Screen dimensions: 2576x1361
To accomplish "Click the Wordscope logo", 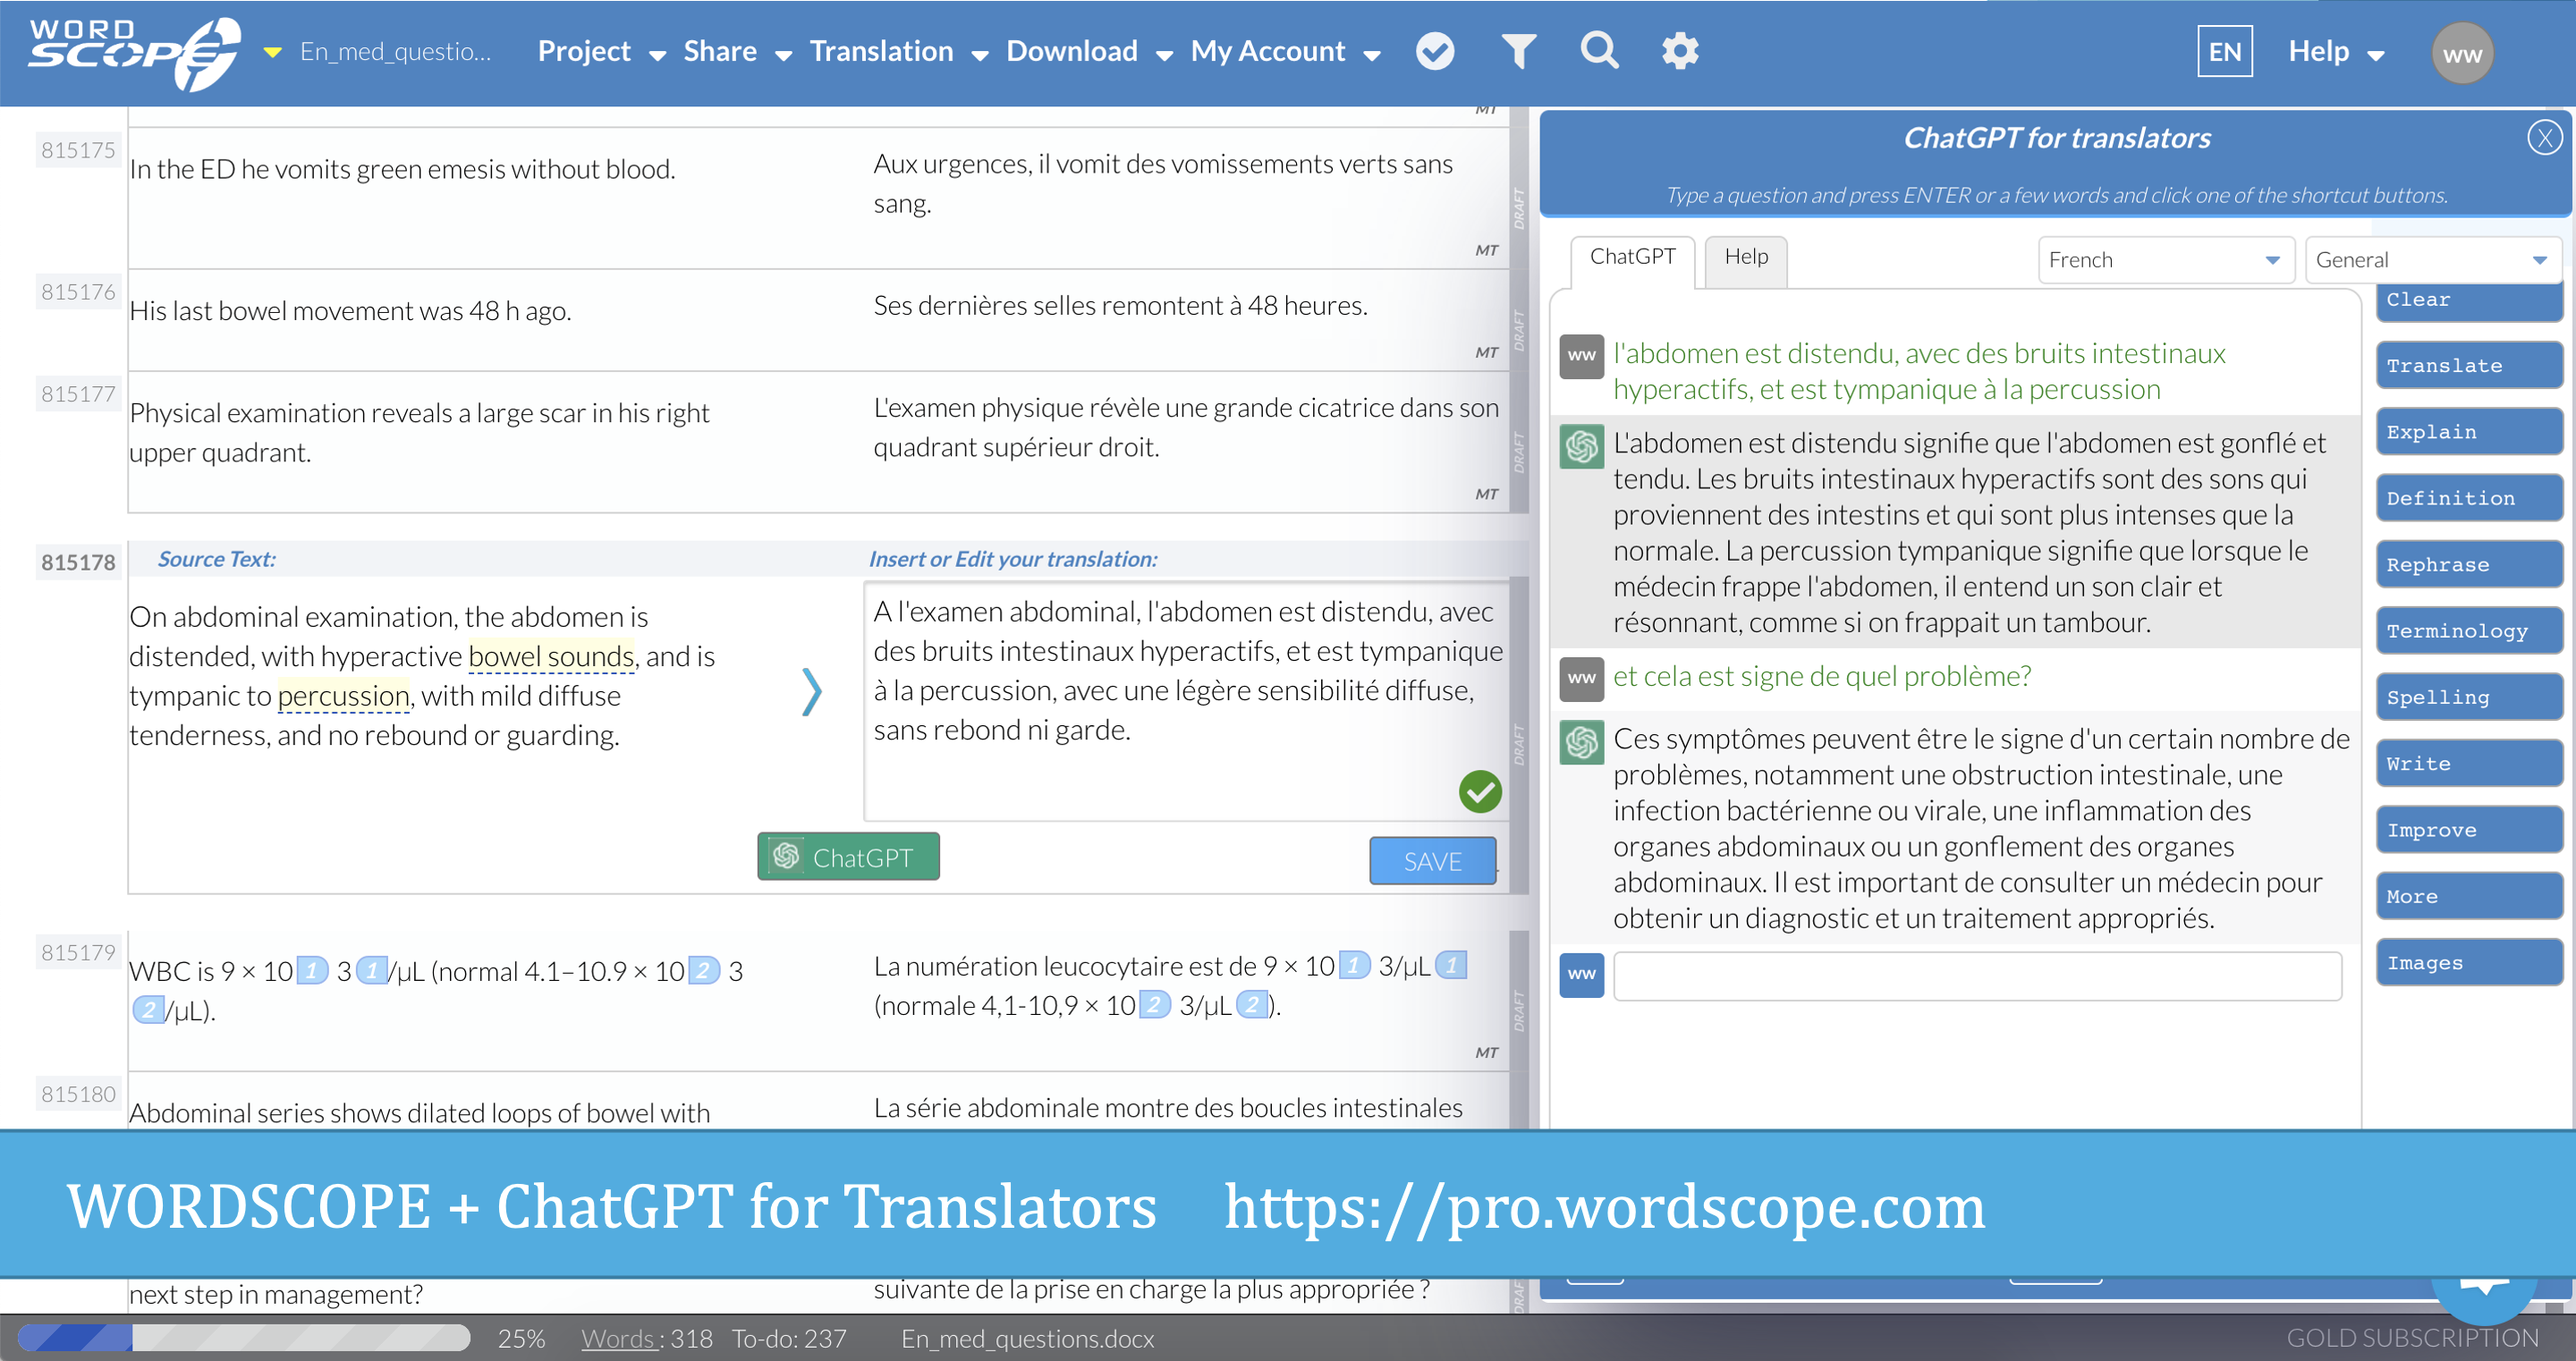I will click(134, 52).
